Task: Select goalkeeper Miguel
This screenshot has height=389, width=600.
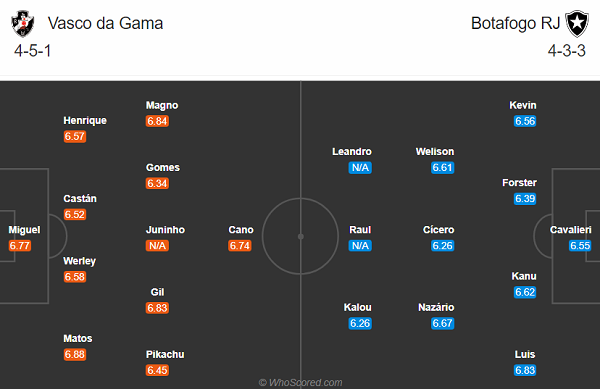Action: (24, 229)
